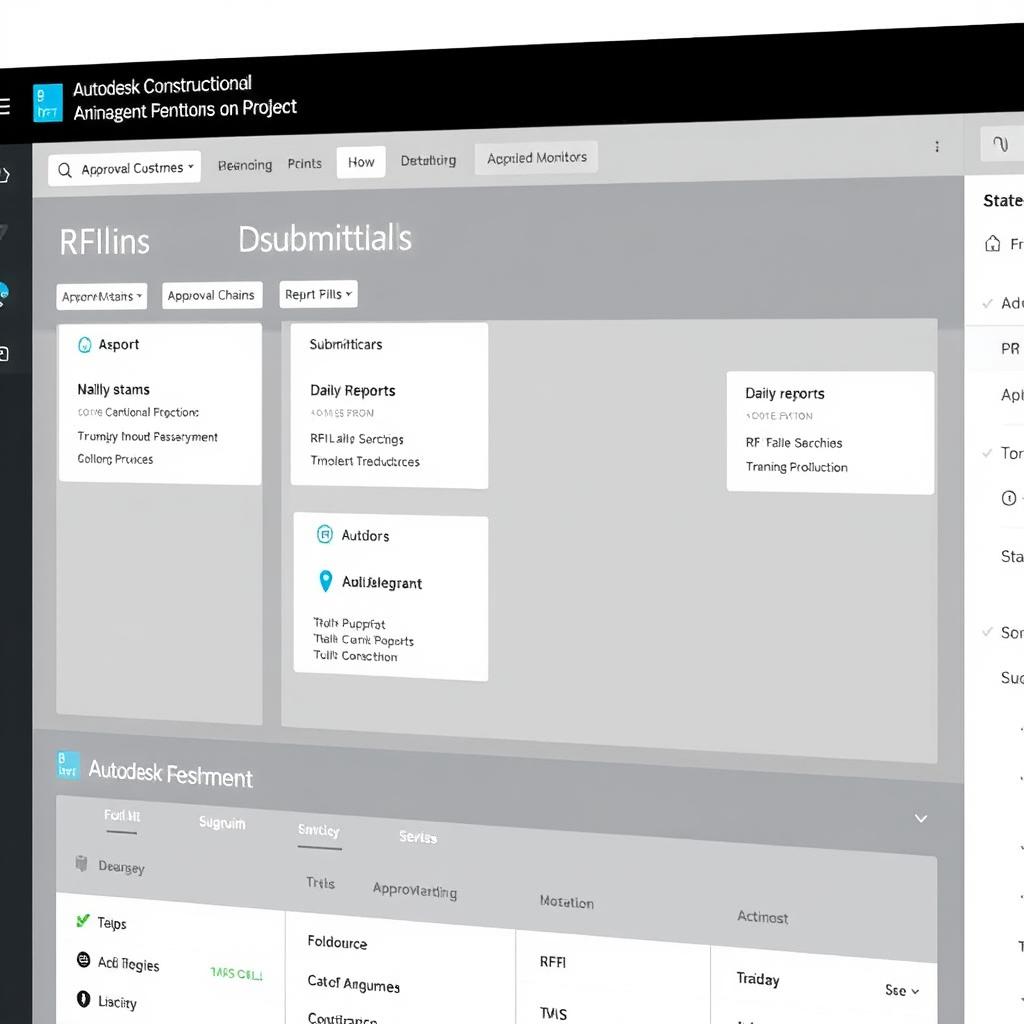Click the Acti Ilegies round icon
The image size is (1024, 1024).
(x=84, y=959)
